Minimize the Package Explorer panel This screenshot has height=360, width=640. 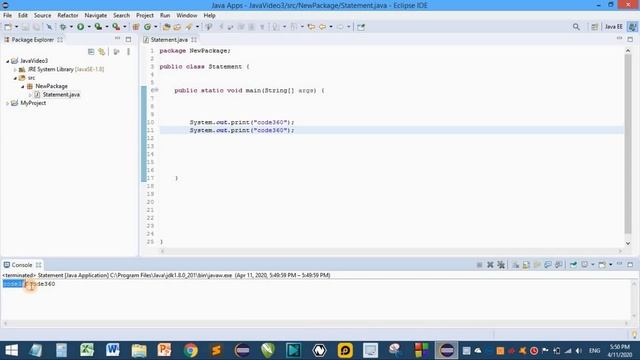point(118,39)
